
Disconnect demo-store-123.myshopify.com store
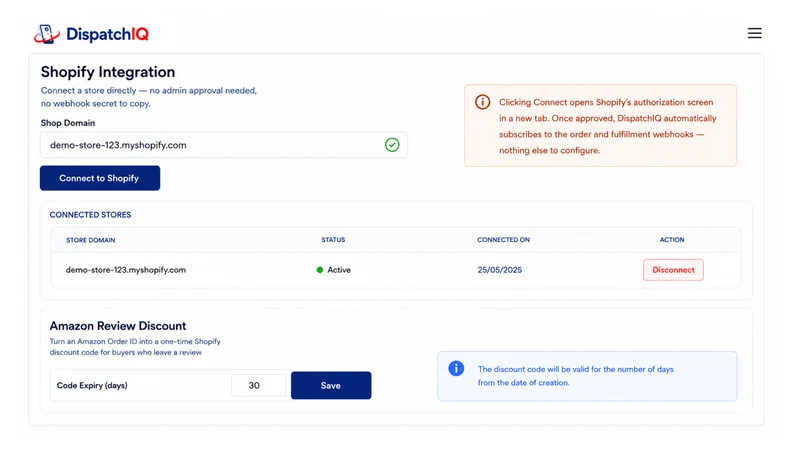(x=673, y=270)
